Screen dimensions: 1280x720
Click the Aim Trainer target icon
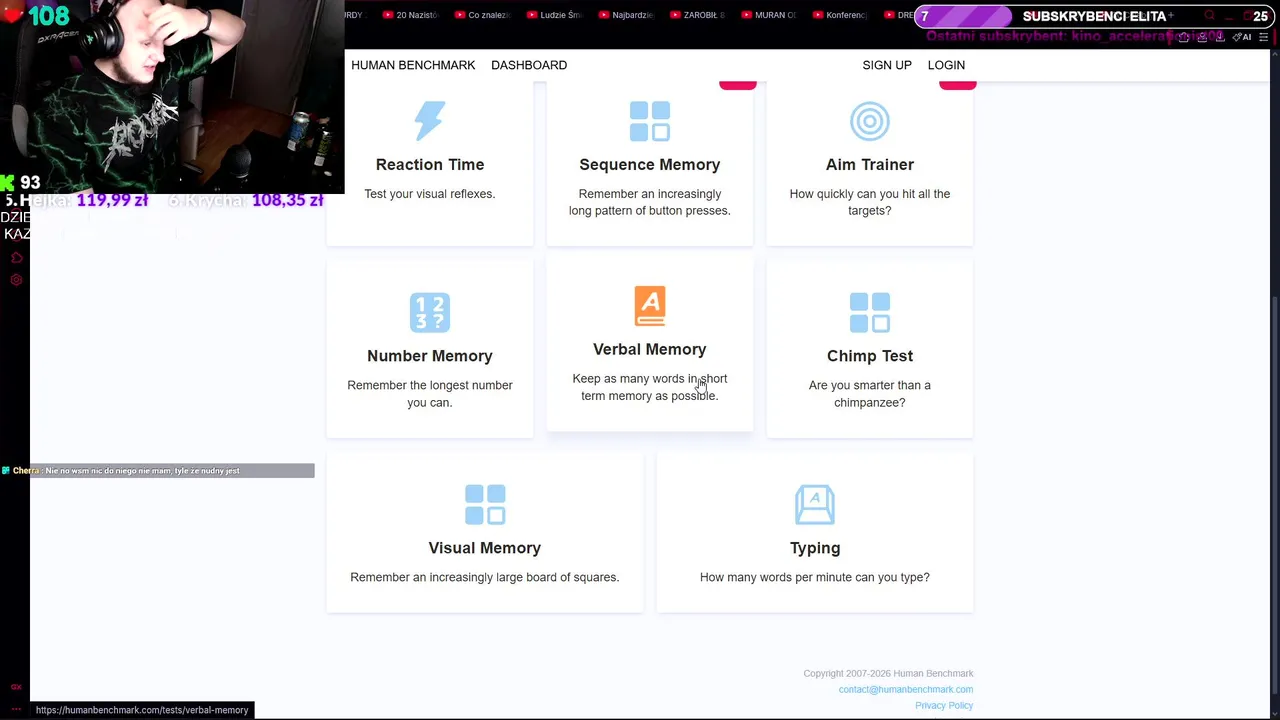[870, 121]
